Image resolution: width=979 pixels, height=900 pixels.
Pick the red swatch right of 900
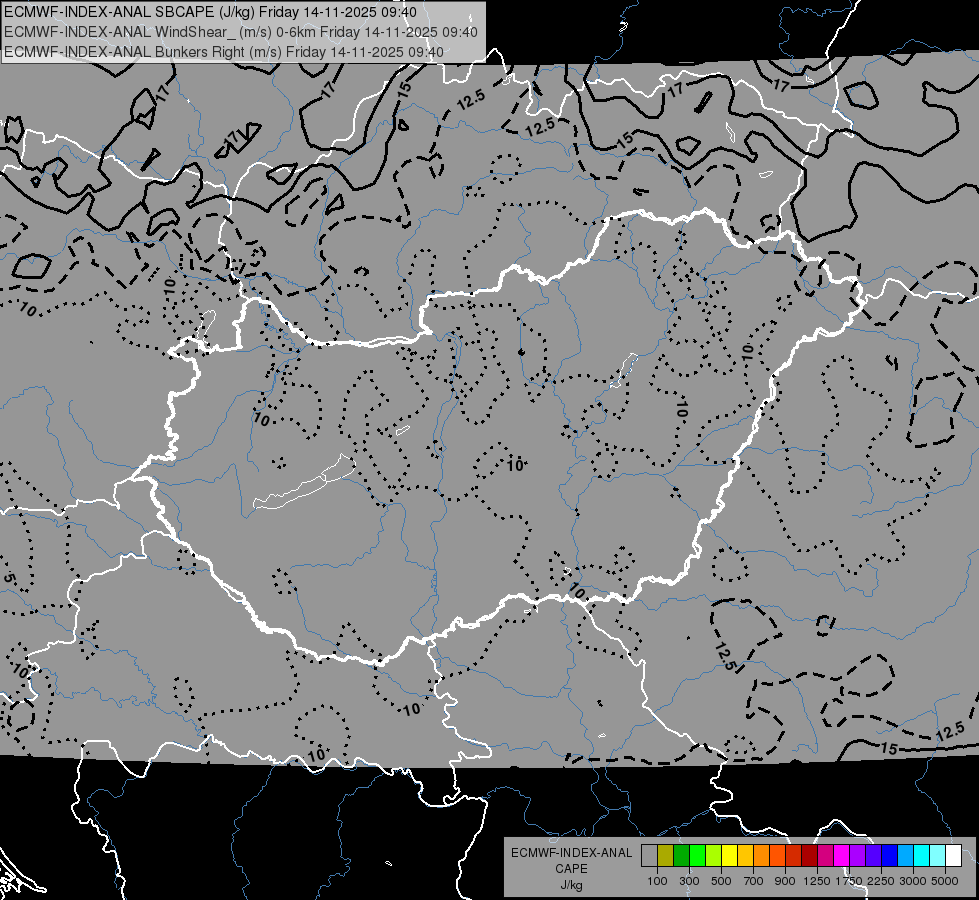(794, 855)
